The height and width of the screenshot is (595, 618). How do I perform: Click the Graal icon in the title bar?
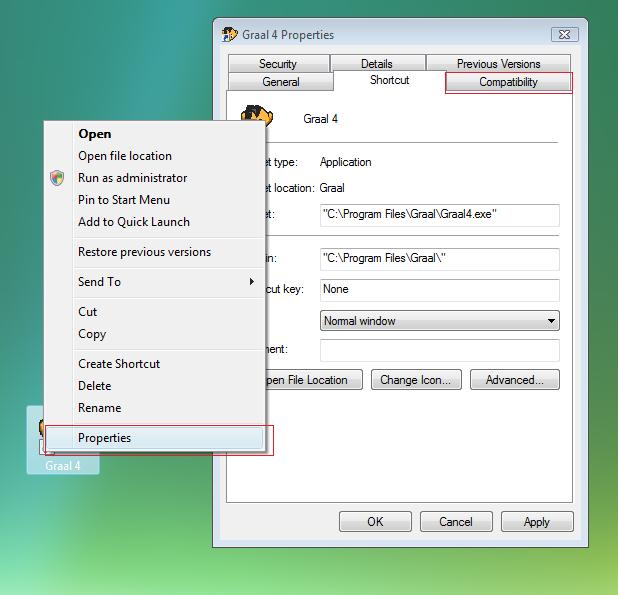click(x=229, y=35)
